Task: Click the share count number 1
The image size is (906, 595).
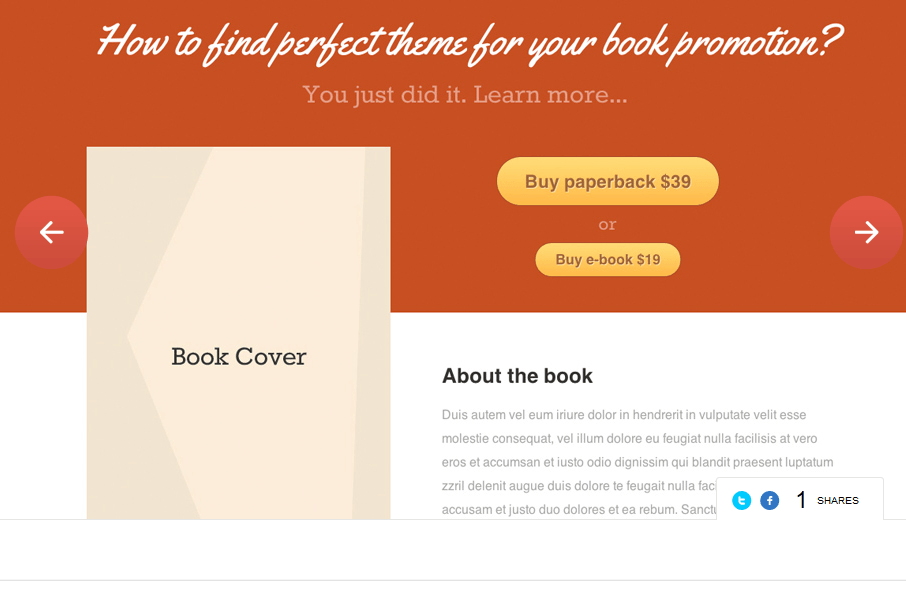Action: (801, 500)
